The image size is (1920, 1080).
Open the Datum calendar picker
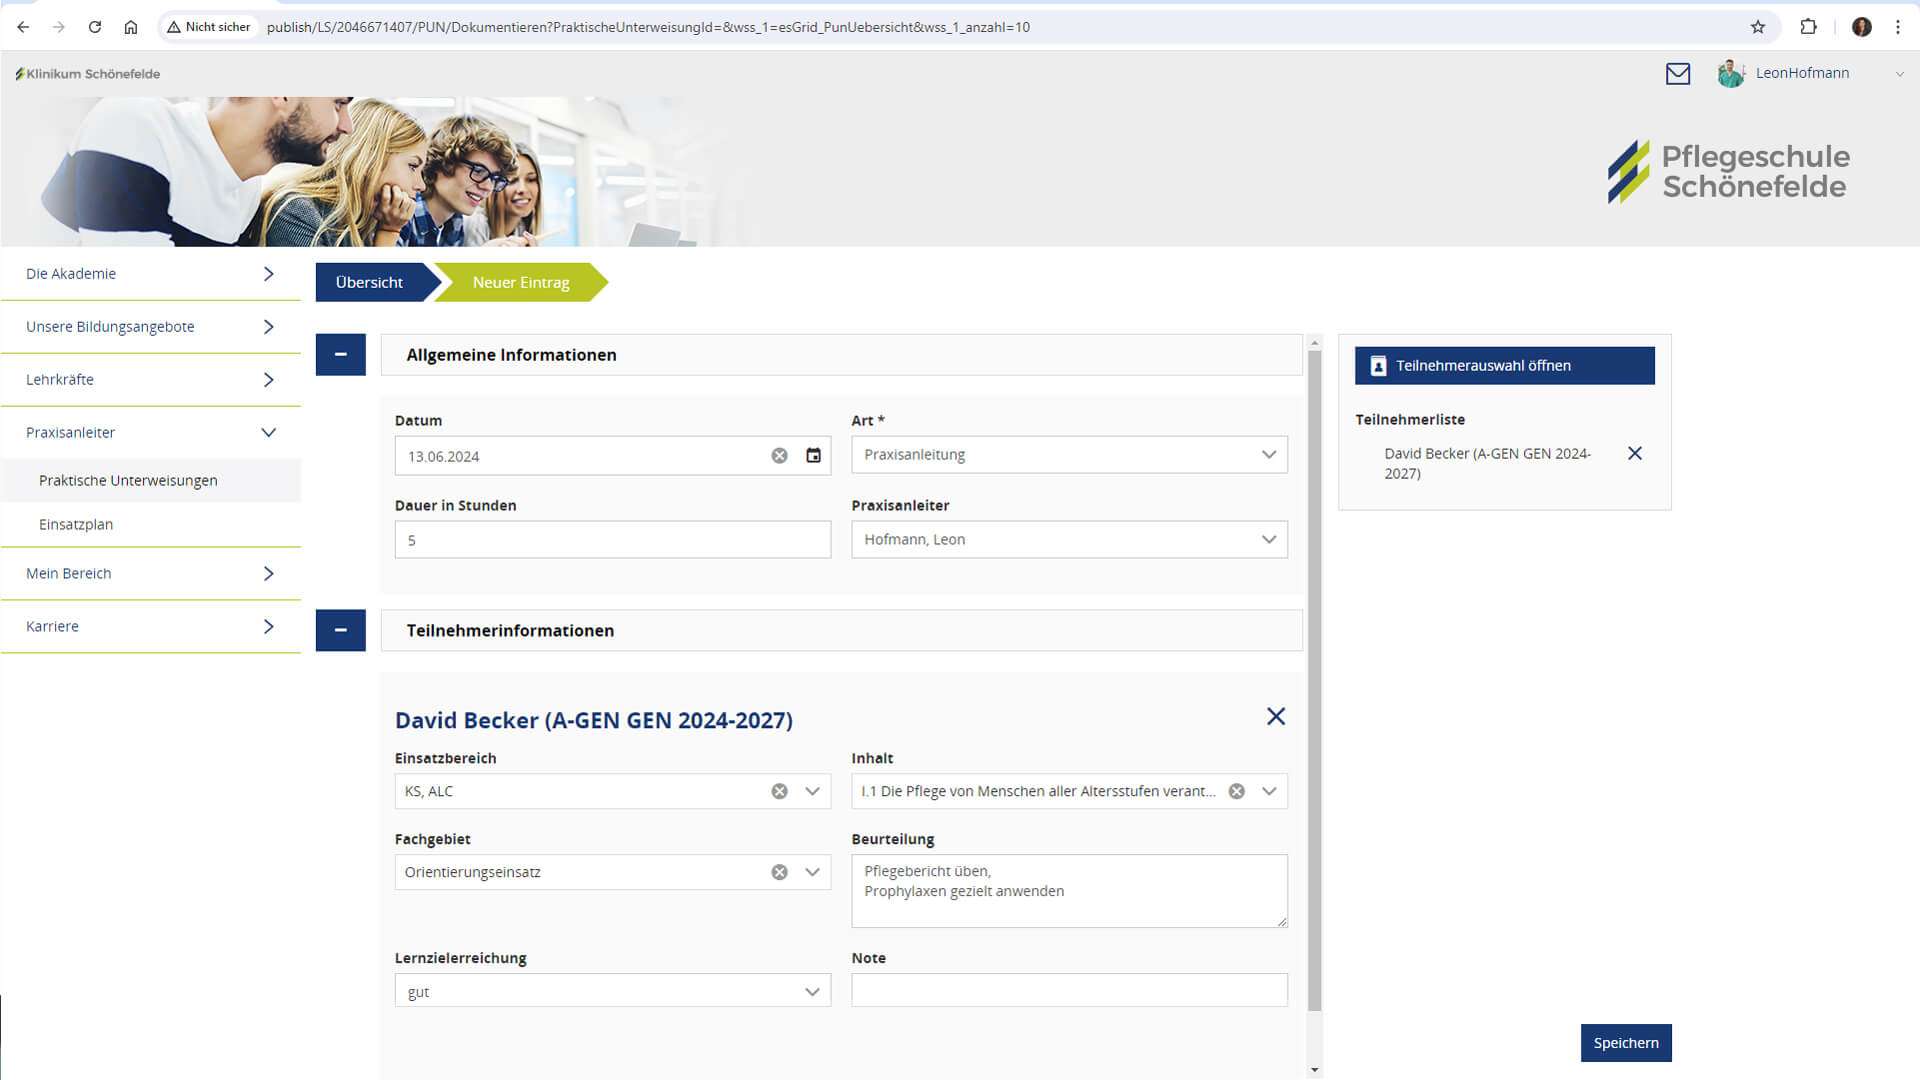click(813, 456)
